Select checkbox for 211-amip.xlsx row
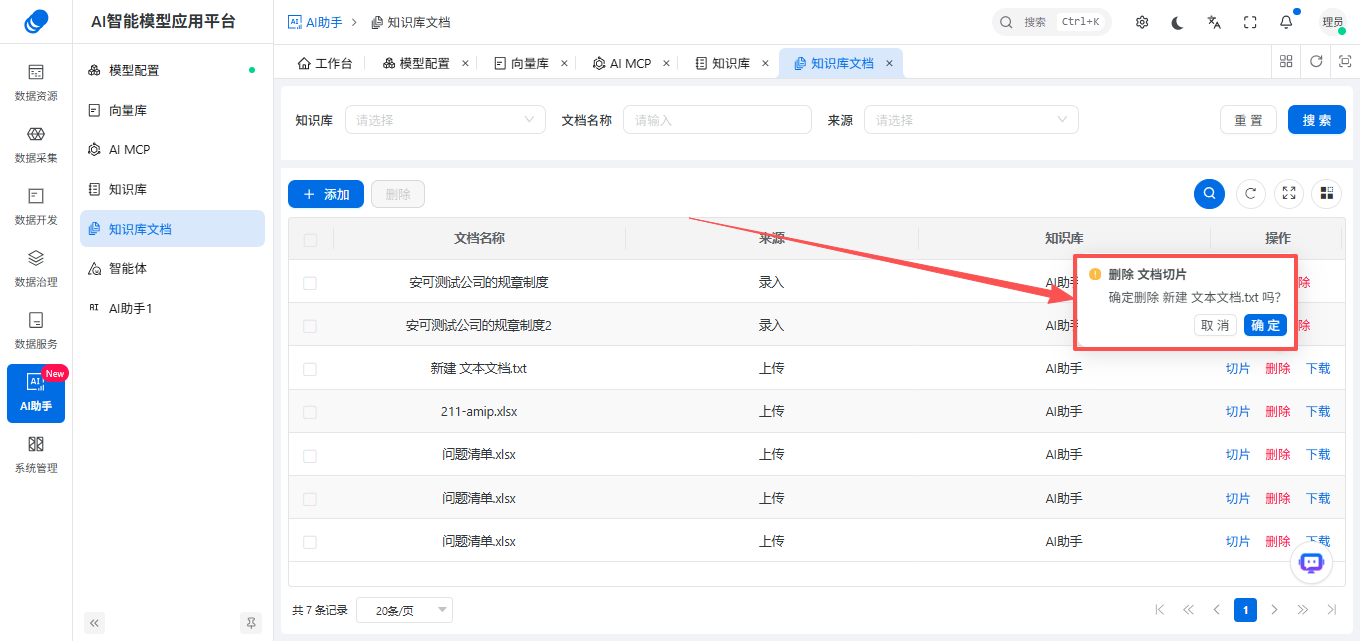This screenshot has height=641, width=1360. click(x=310, y=412)
